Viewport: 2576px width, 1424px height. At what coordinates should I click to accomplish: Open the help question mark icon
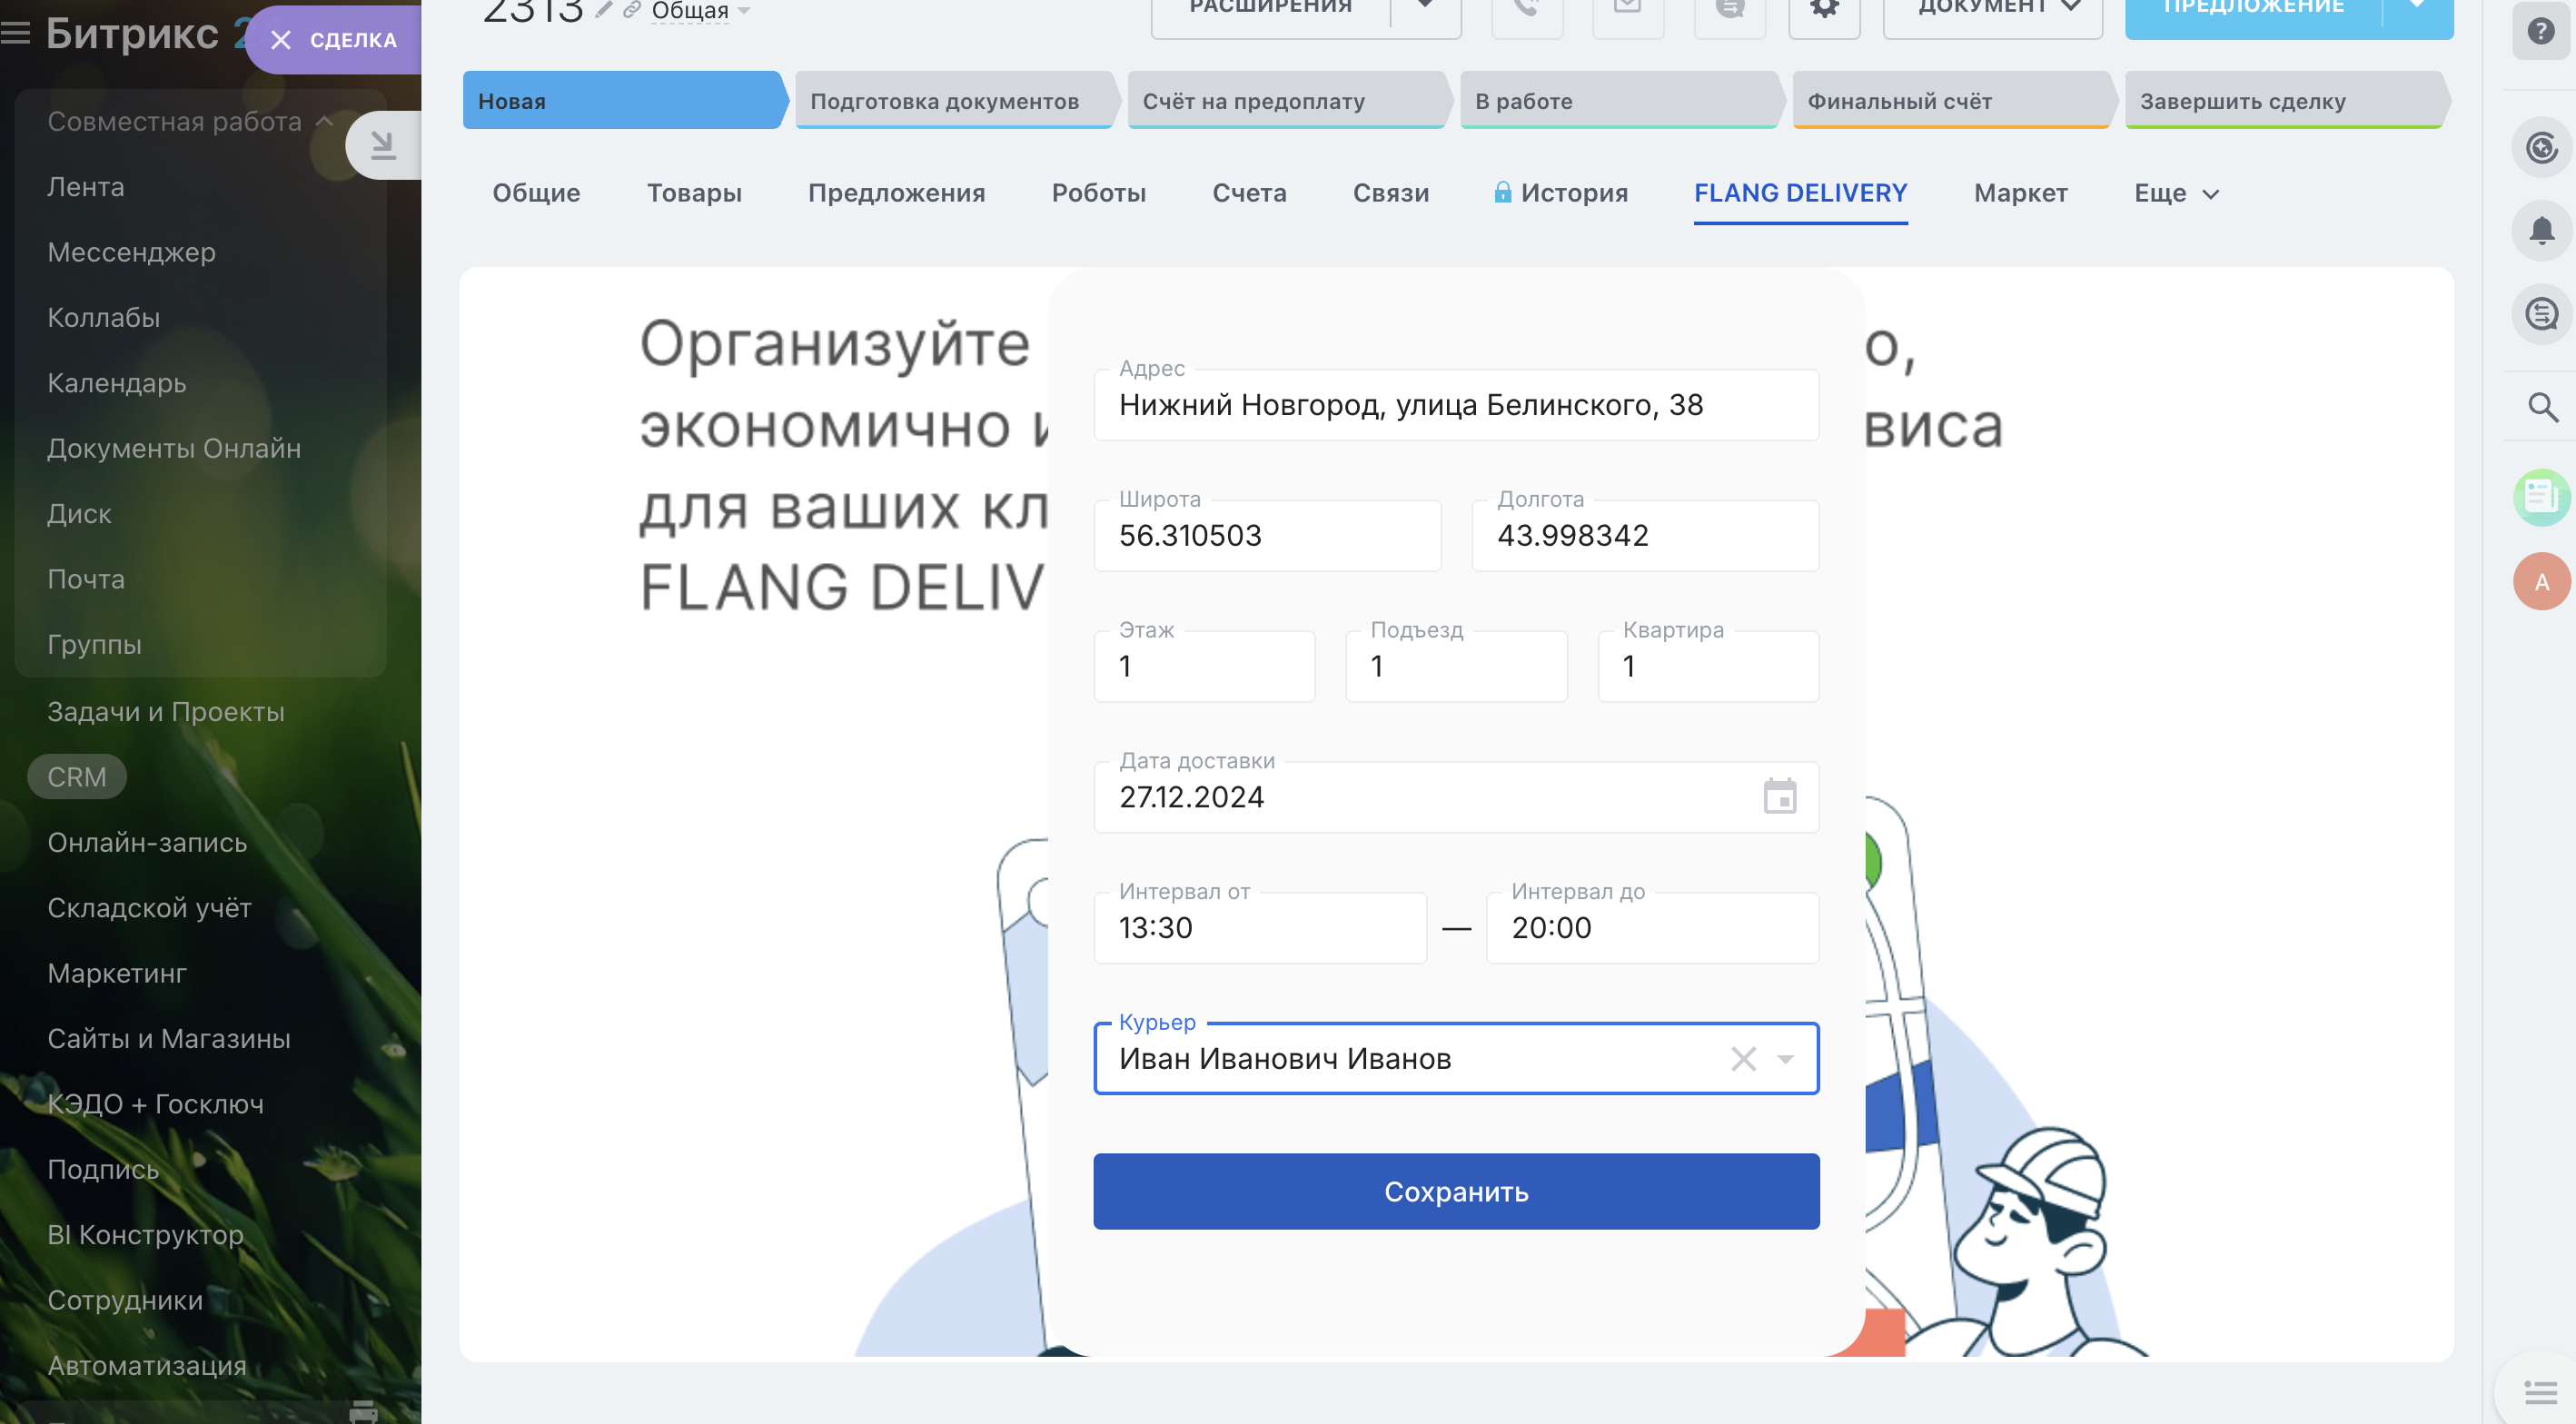[2541, 31]
